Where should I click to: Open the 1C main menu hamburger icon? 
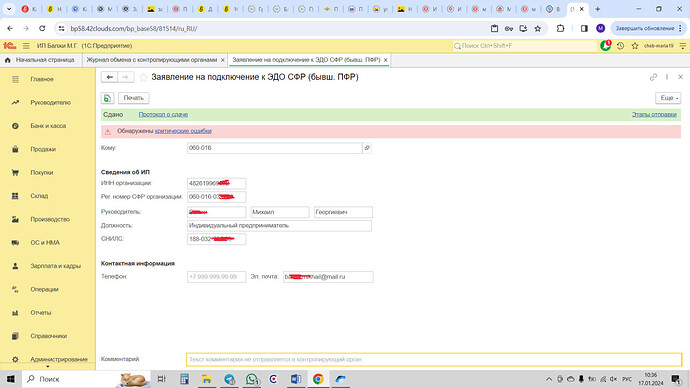click(26, 46)
